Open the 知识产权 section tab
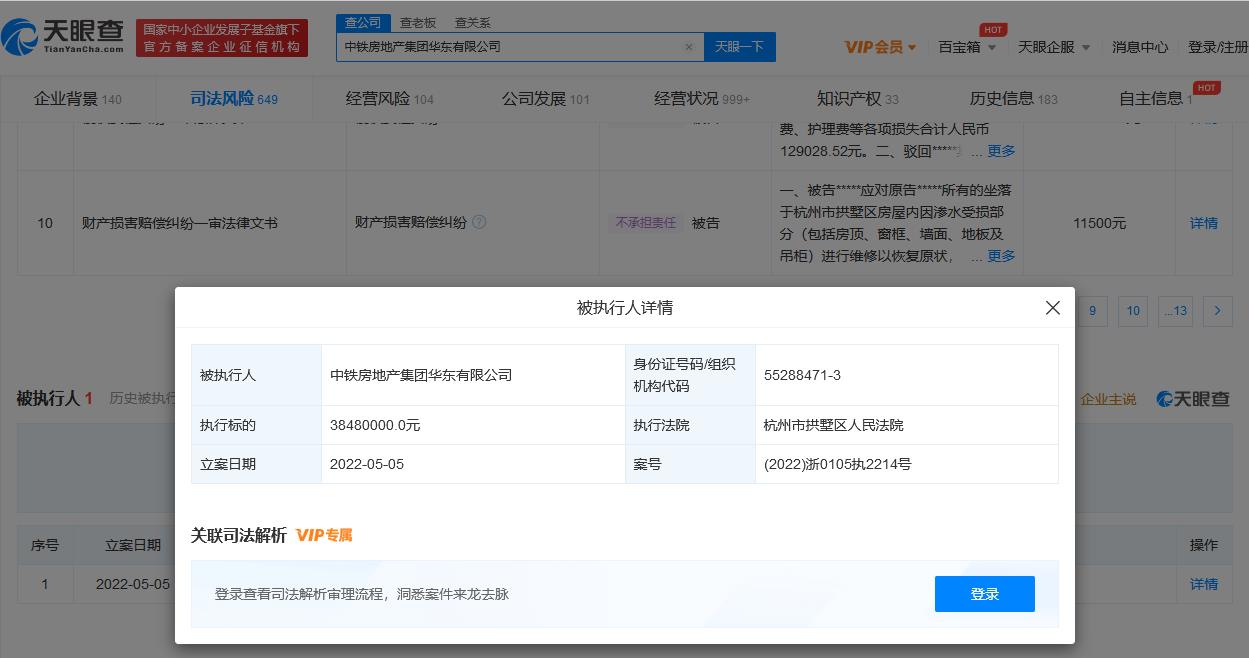Viewport: 1249px width, 658px height. point(858,99)
